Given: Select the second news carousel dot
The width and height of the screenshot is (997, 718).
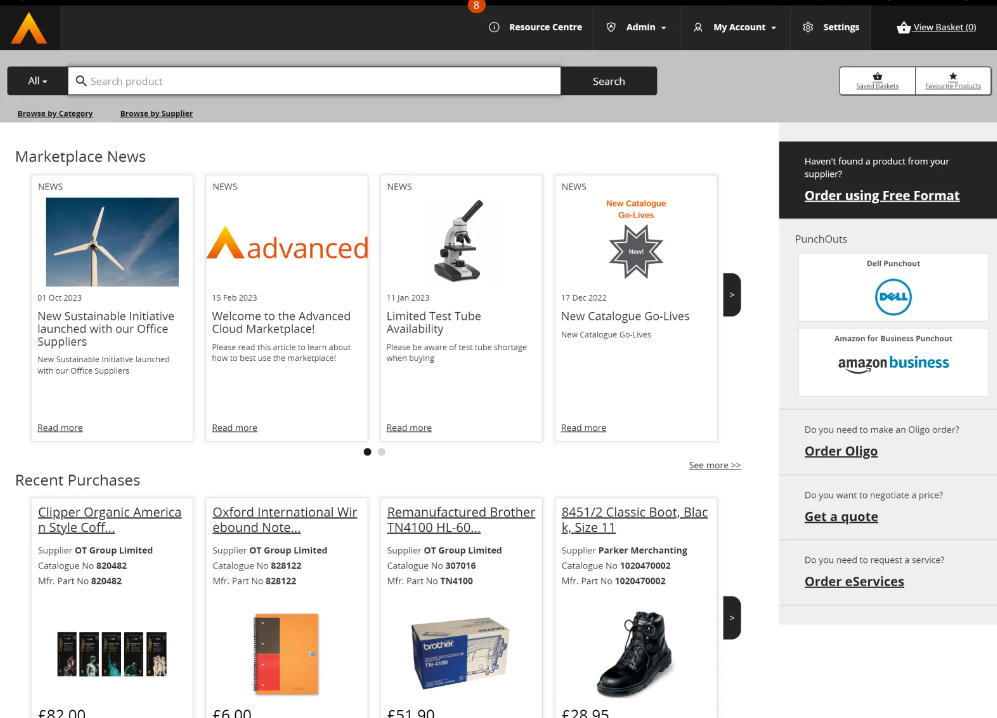Looking at the screenshot, I should coord(381,452).
